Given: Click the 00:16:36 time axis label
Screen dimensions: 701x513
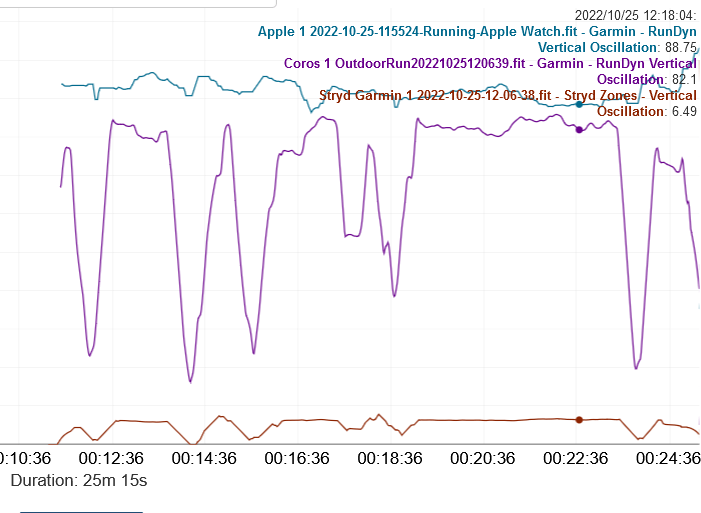Looking at the screenshot, I should pyautogui.click(x=297, y=458).
